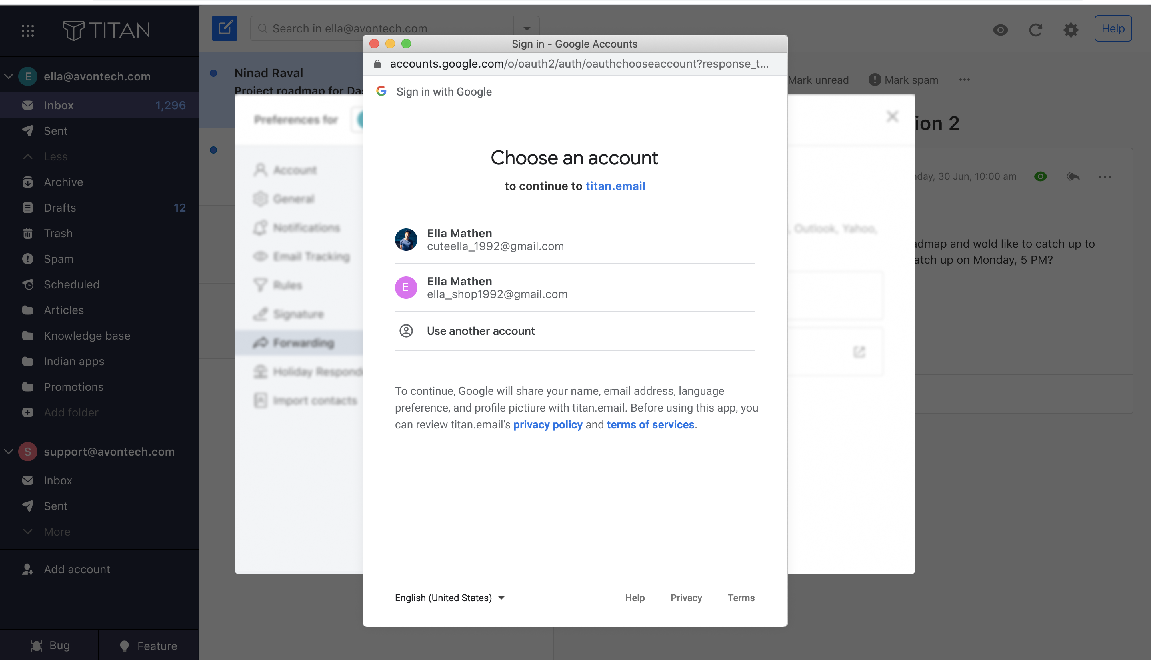1151x660 pixels.
Task: Collapse folders with the Less toggle
Action: click(x=46, y=156)
